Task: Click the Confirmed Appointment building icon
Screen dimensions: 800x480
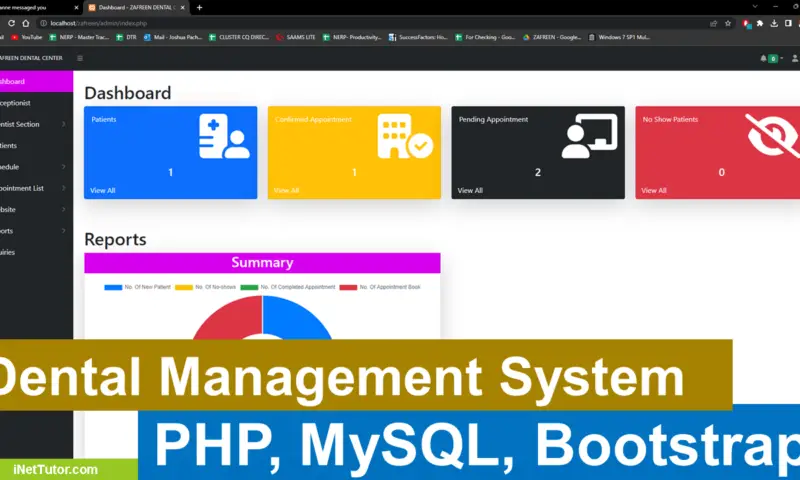Action: pyautogui.click(x=404, y=137)
